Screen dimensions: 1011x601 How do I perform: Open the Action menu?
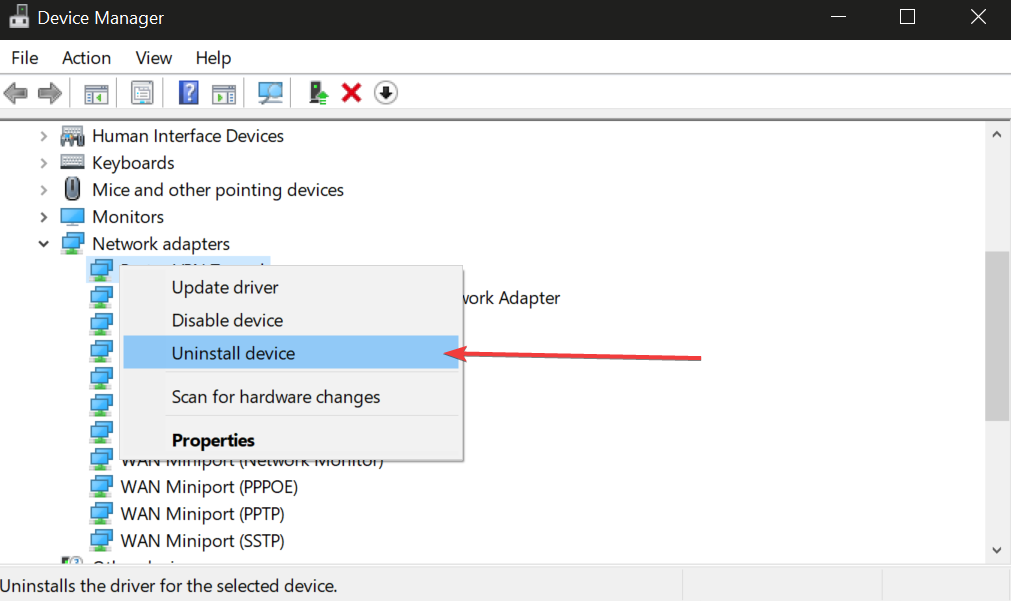pyautogui.click(x=86, y=58)
